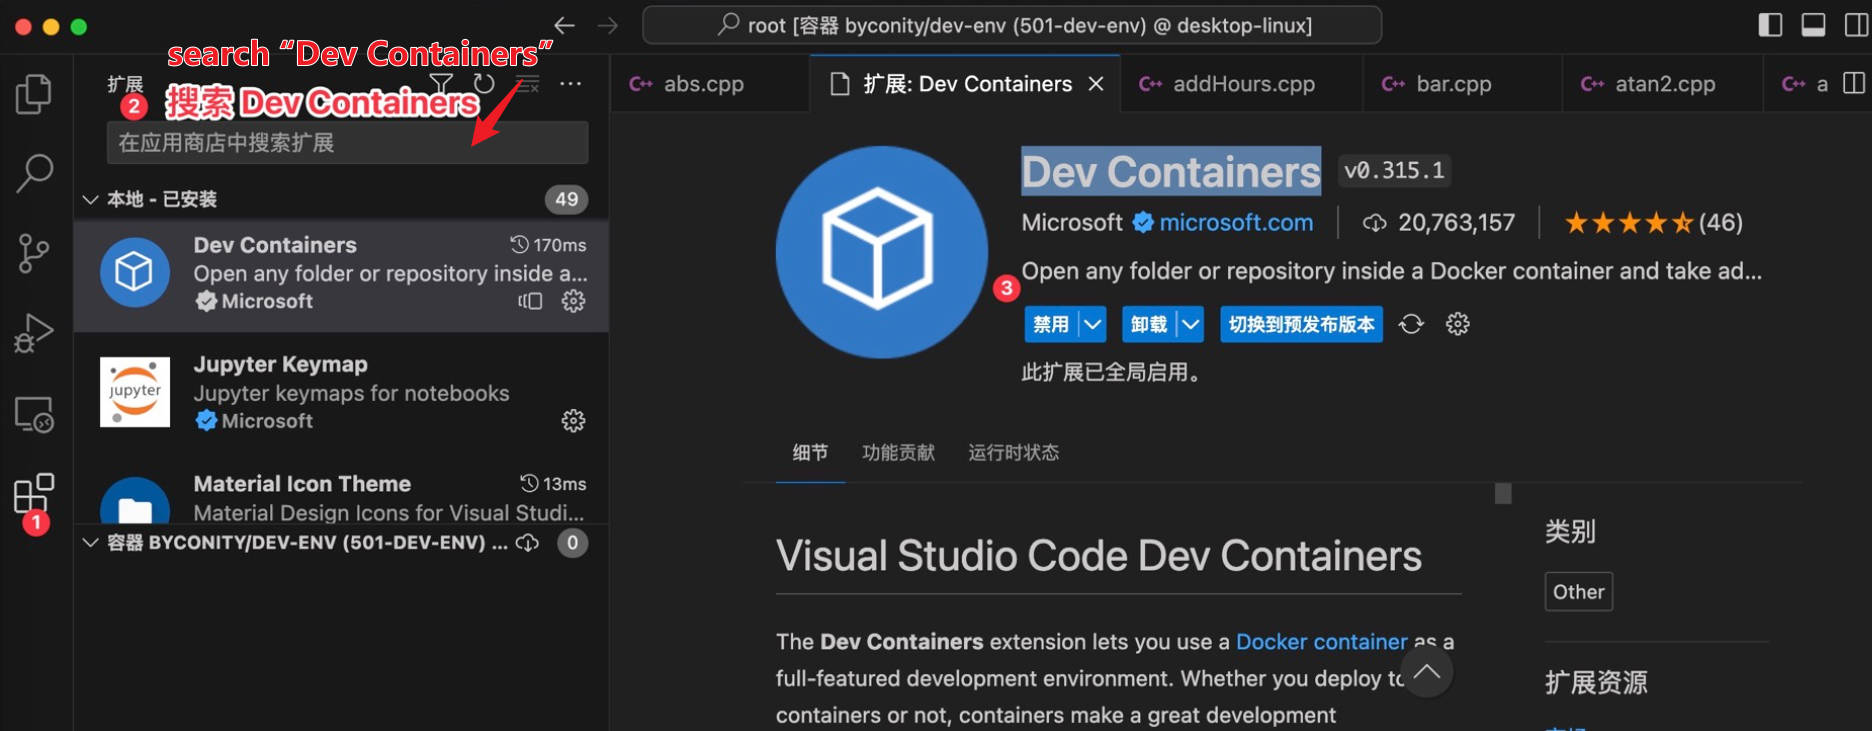Go back with navigation arrow
1872x731 pixels.
[565, 25]
